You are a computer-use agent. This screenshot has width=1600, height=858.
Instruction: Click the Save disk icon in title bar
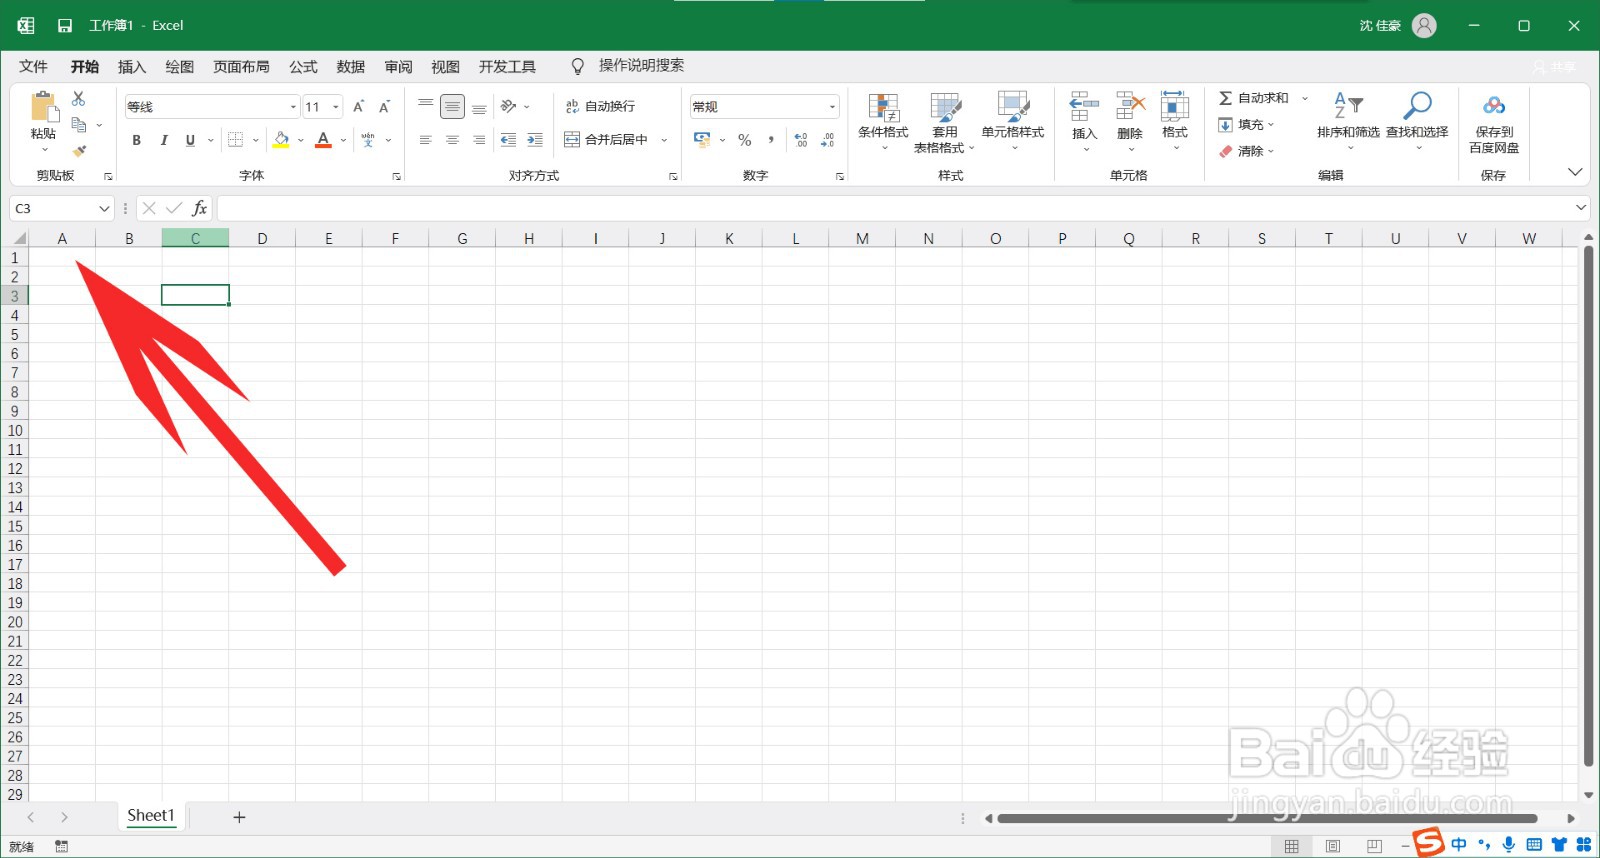(65, 26)
